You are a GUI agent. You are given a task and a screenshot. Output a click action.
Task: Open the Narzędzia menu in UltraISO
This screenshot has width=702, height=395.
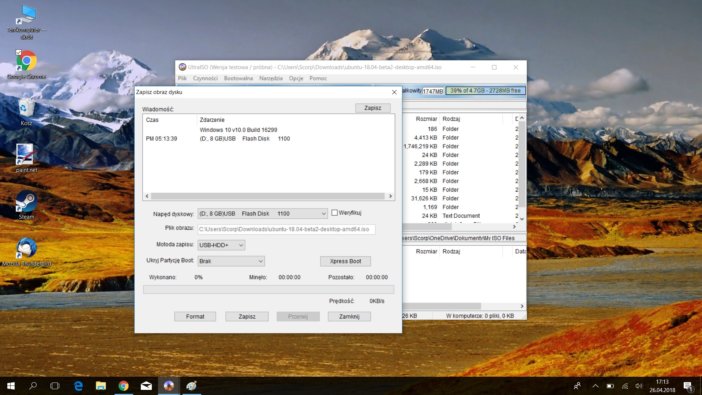270,78
